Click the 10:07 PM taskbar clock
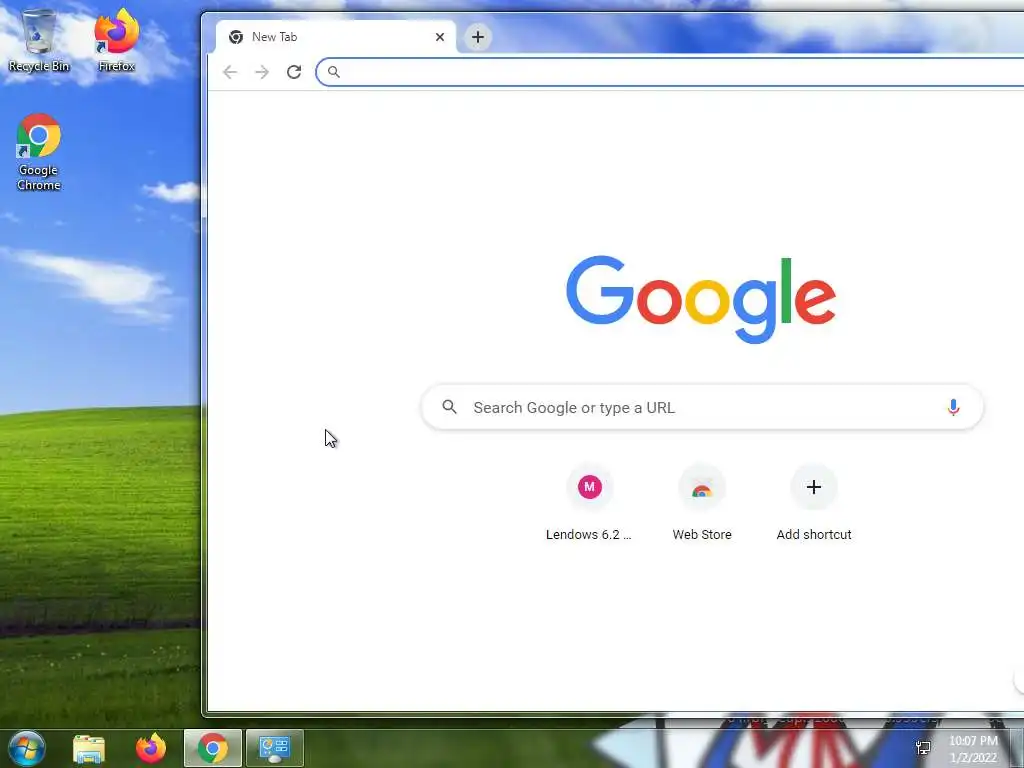This screenshot has height=768, width=1024. tap(973, 749)
